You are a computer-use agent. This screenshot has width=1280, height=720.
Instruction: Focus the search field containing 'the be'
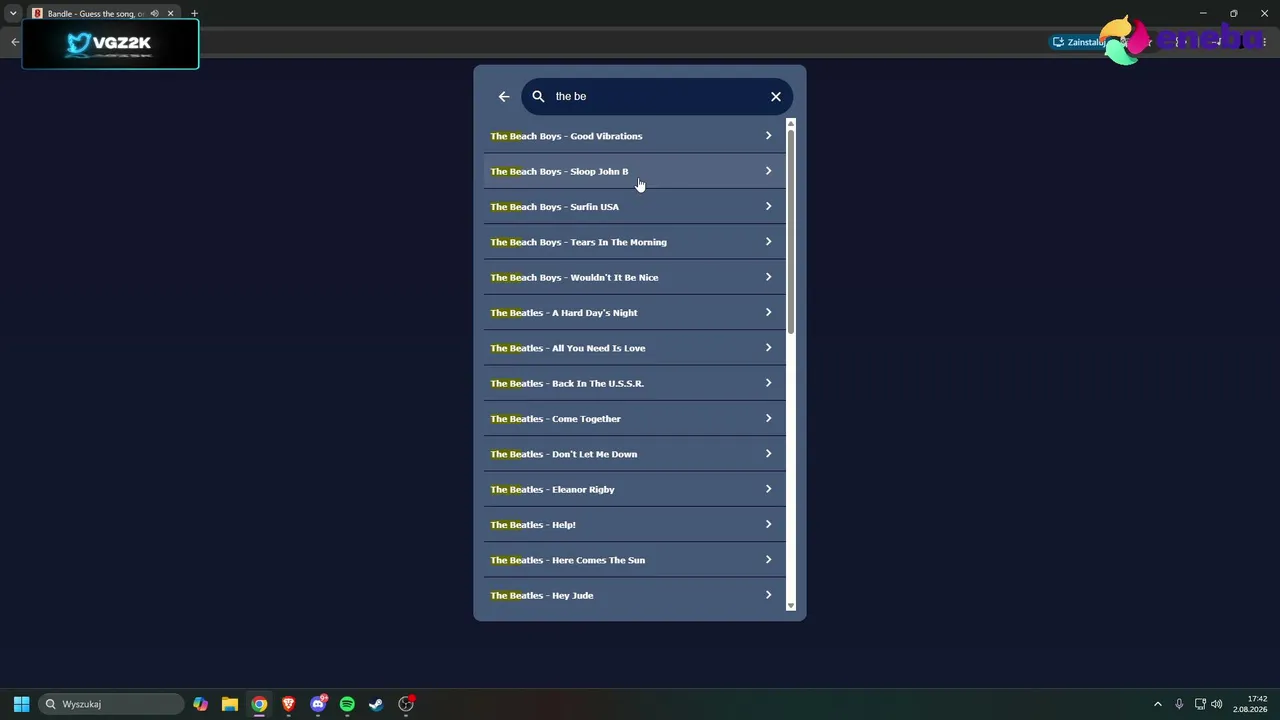(x=658, y=96)
